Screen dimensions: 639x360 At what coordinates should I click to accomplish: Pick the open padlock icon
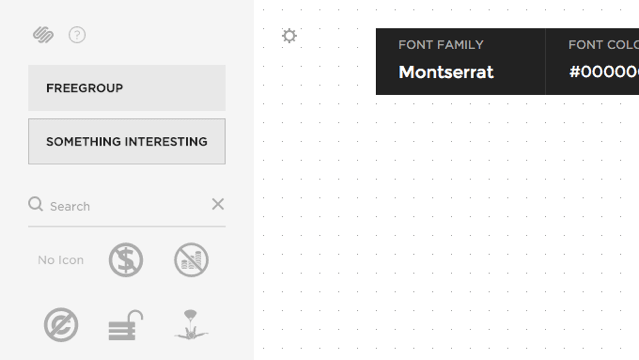click(126, 325)
